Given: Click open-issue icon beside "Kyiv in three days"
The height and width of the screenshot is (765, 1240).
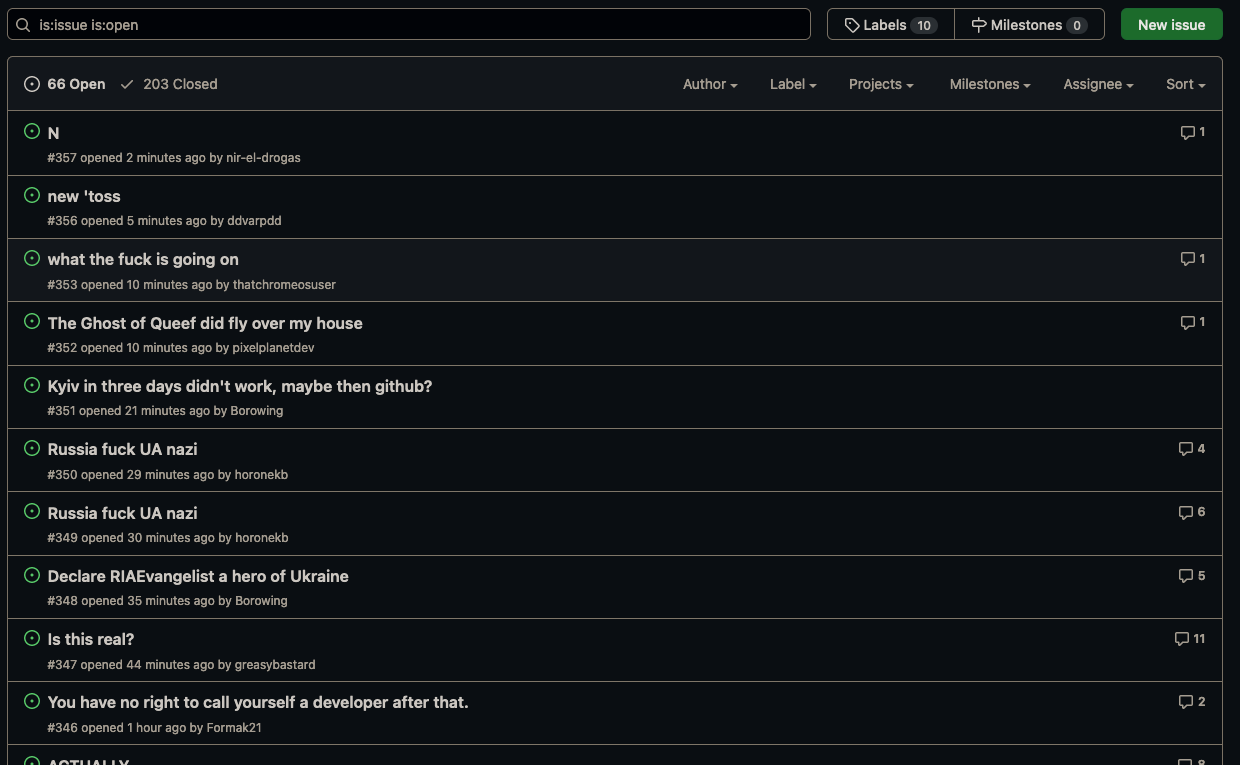Looking at the screenshot, I should coord(32,385).
